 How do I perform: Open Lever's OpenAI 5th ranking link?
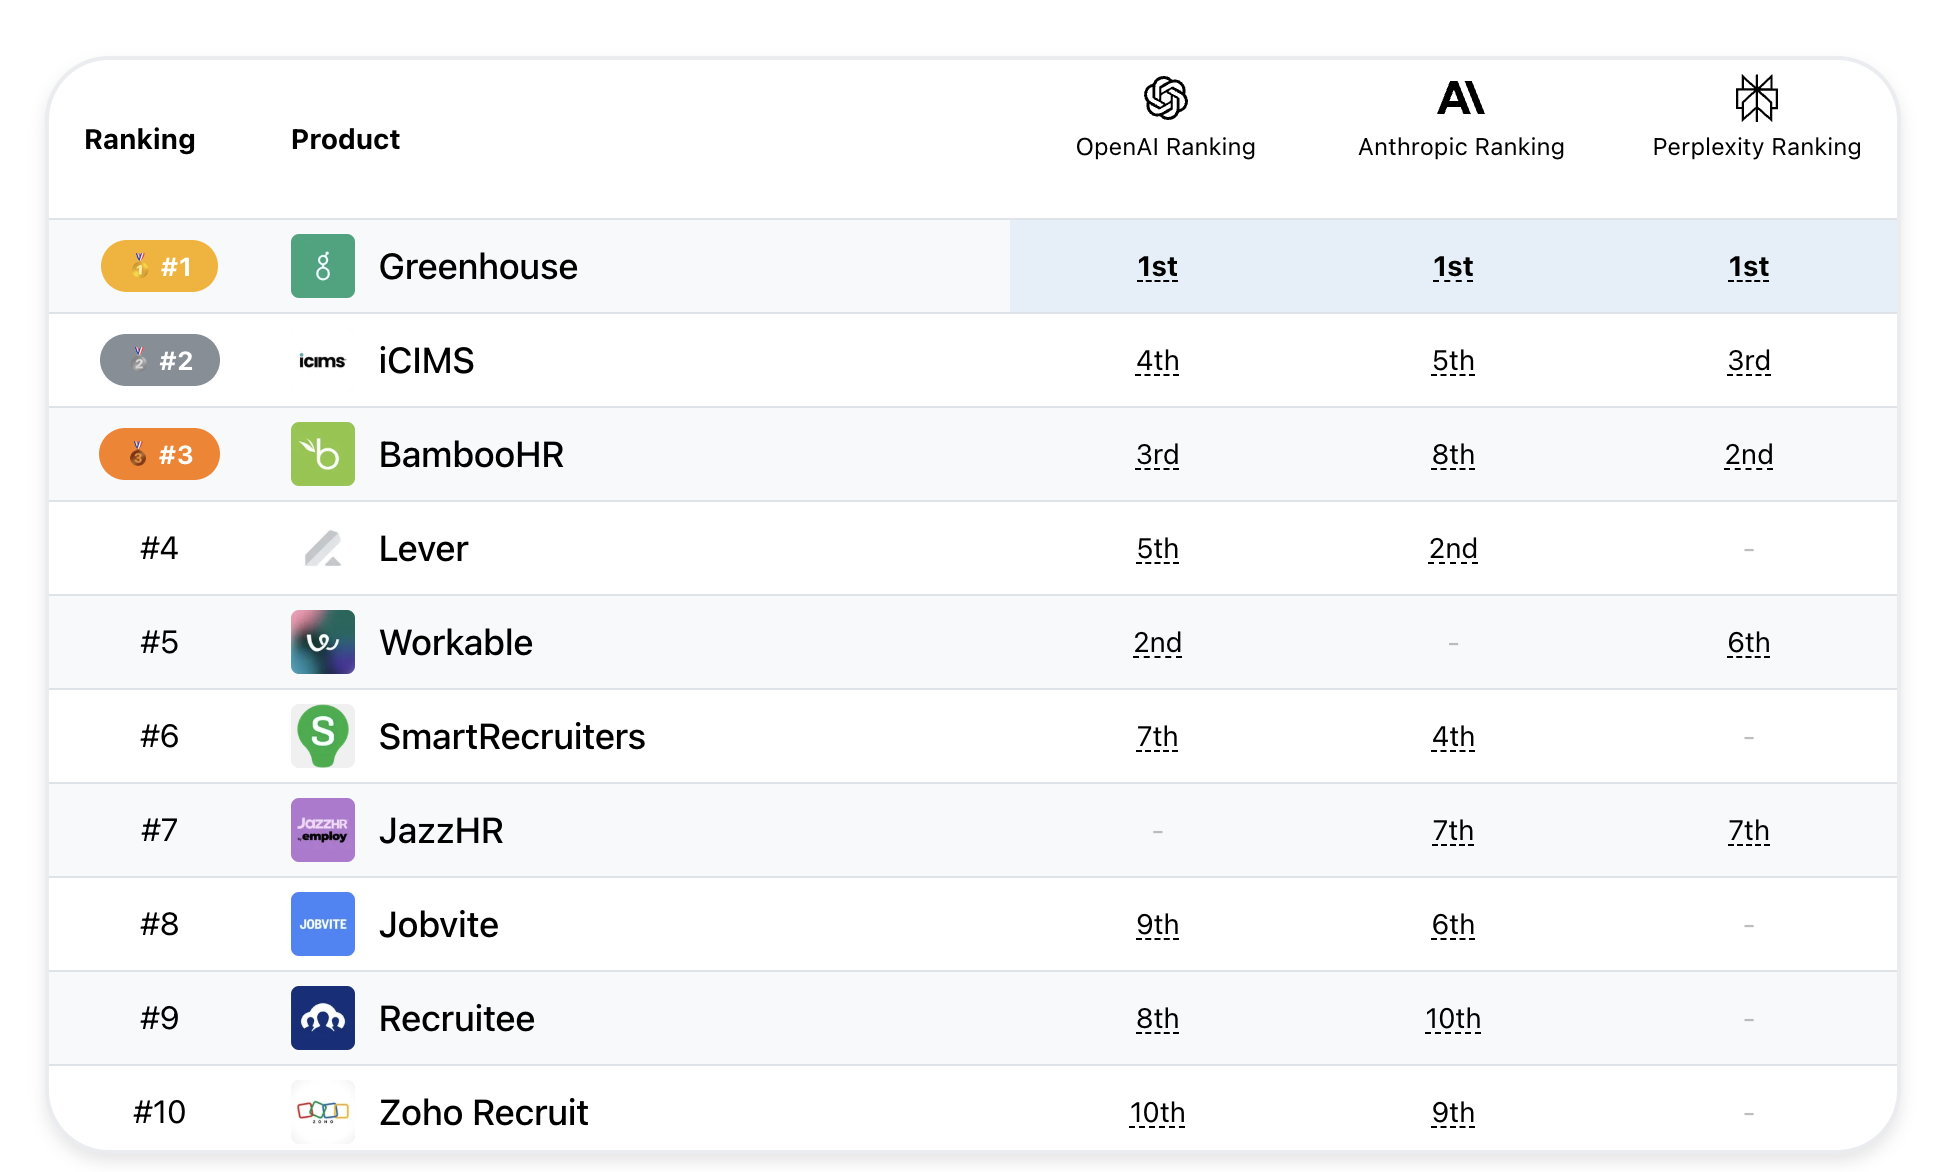(1157, 549)
